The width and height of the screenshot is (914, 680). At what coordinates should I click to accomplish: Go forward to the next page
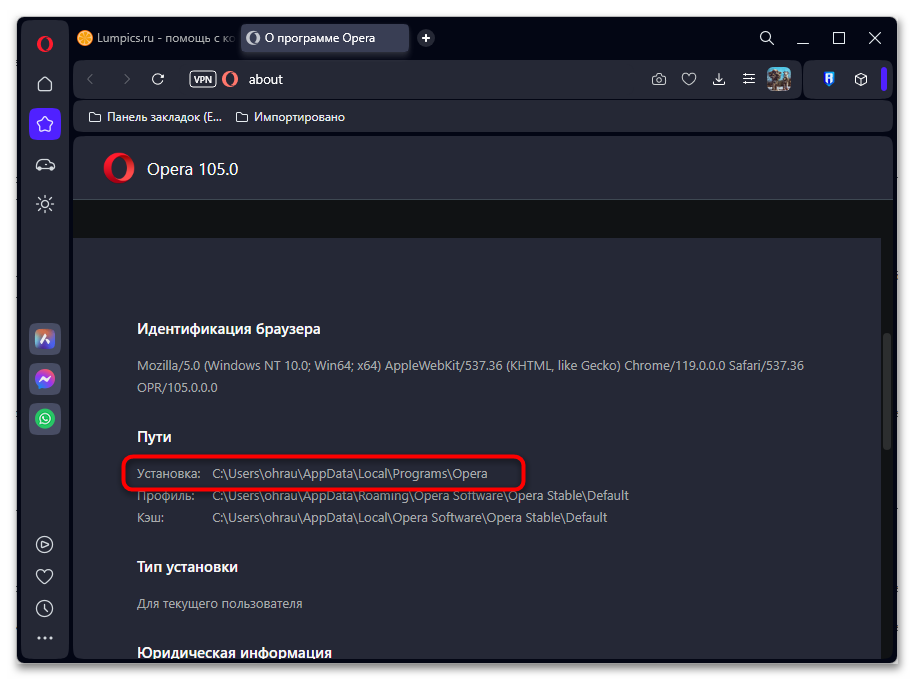click(126, 79)
